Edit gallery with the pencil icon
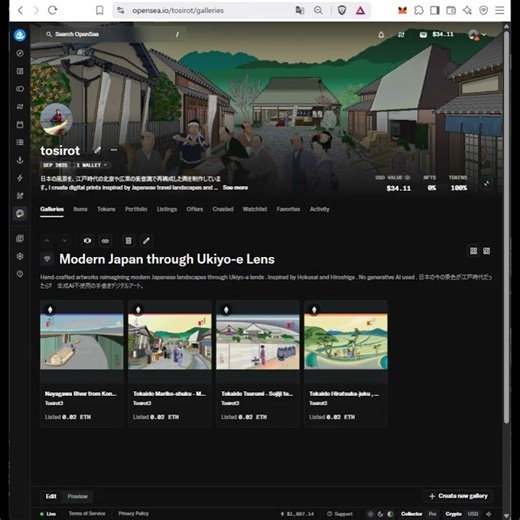 146,241
